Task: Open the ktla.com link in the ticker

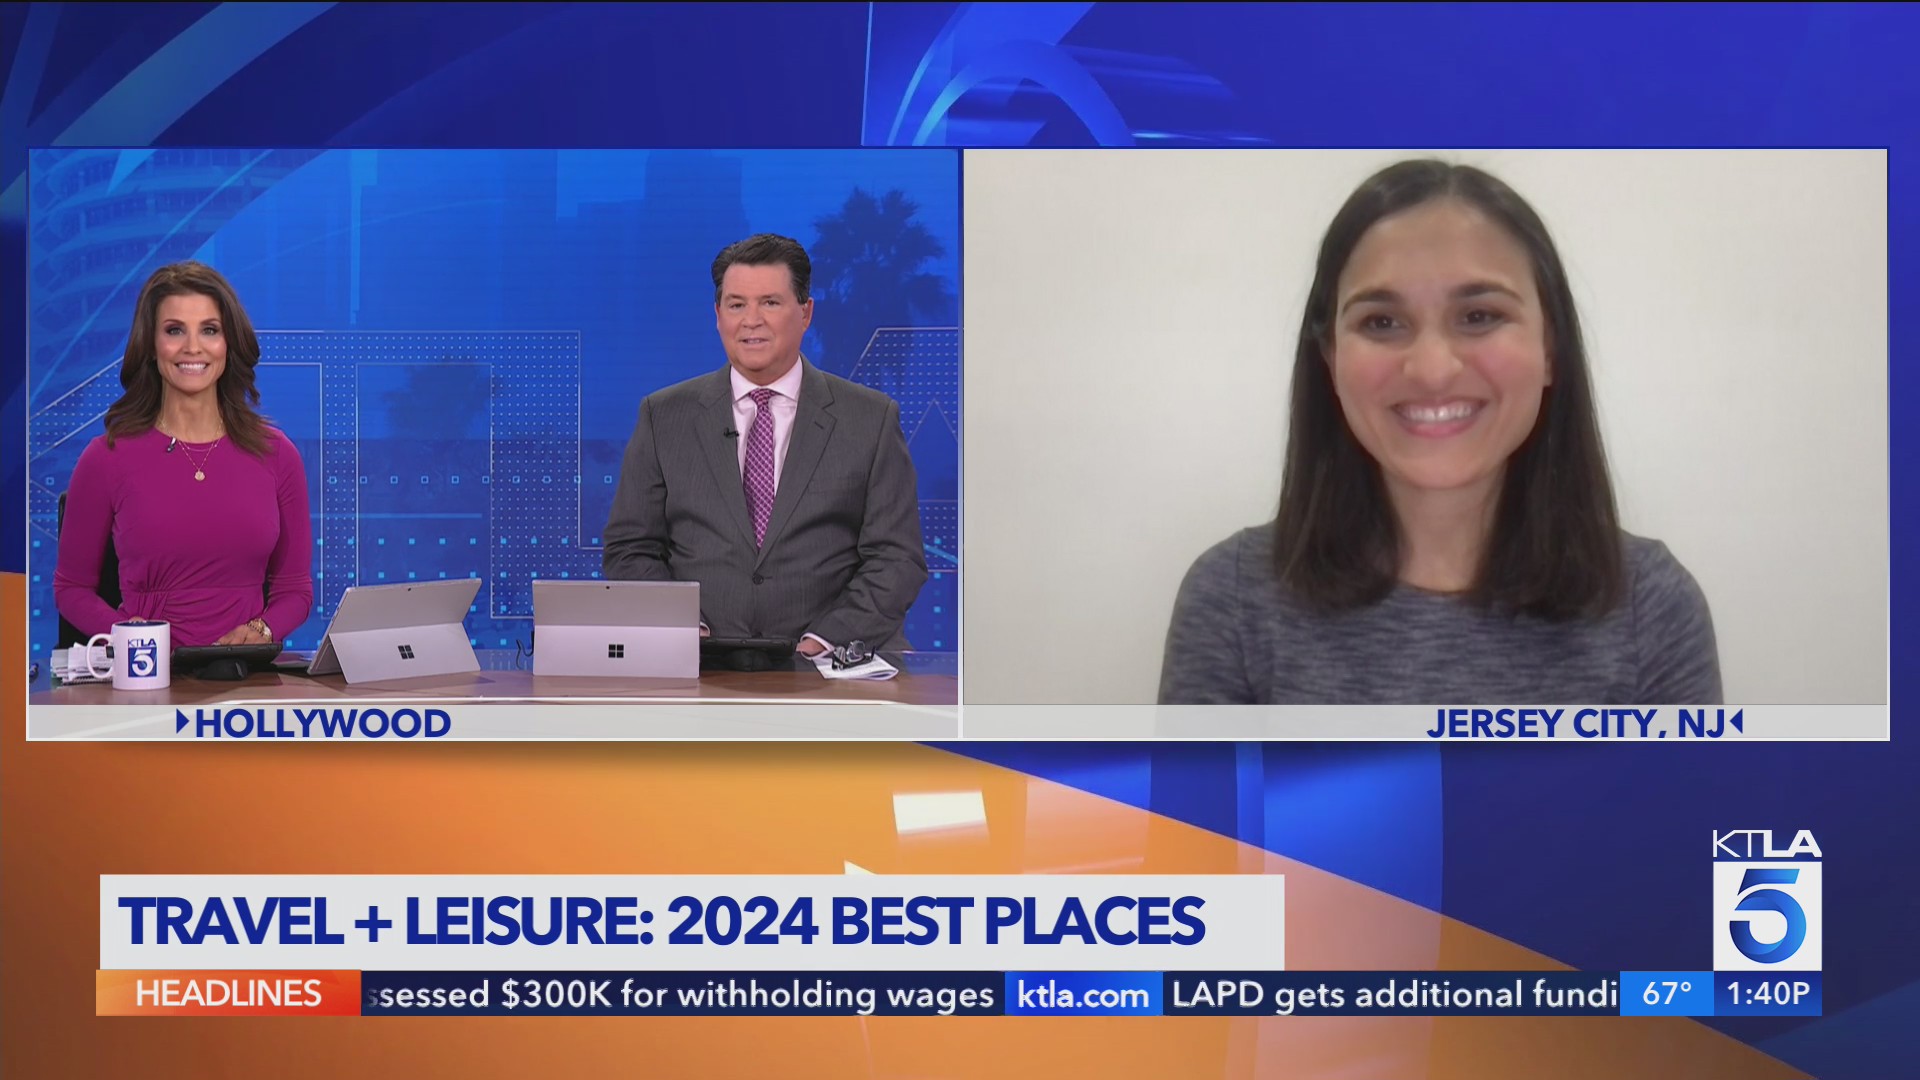Action: coord(1083,995)
